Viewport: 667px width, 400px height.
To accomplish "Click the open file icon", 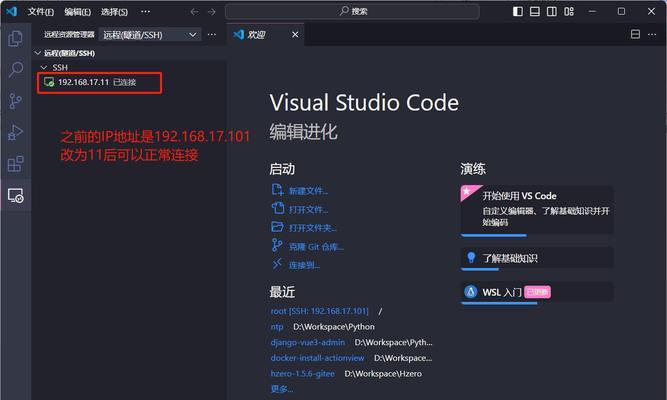I will 277,208.
